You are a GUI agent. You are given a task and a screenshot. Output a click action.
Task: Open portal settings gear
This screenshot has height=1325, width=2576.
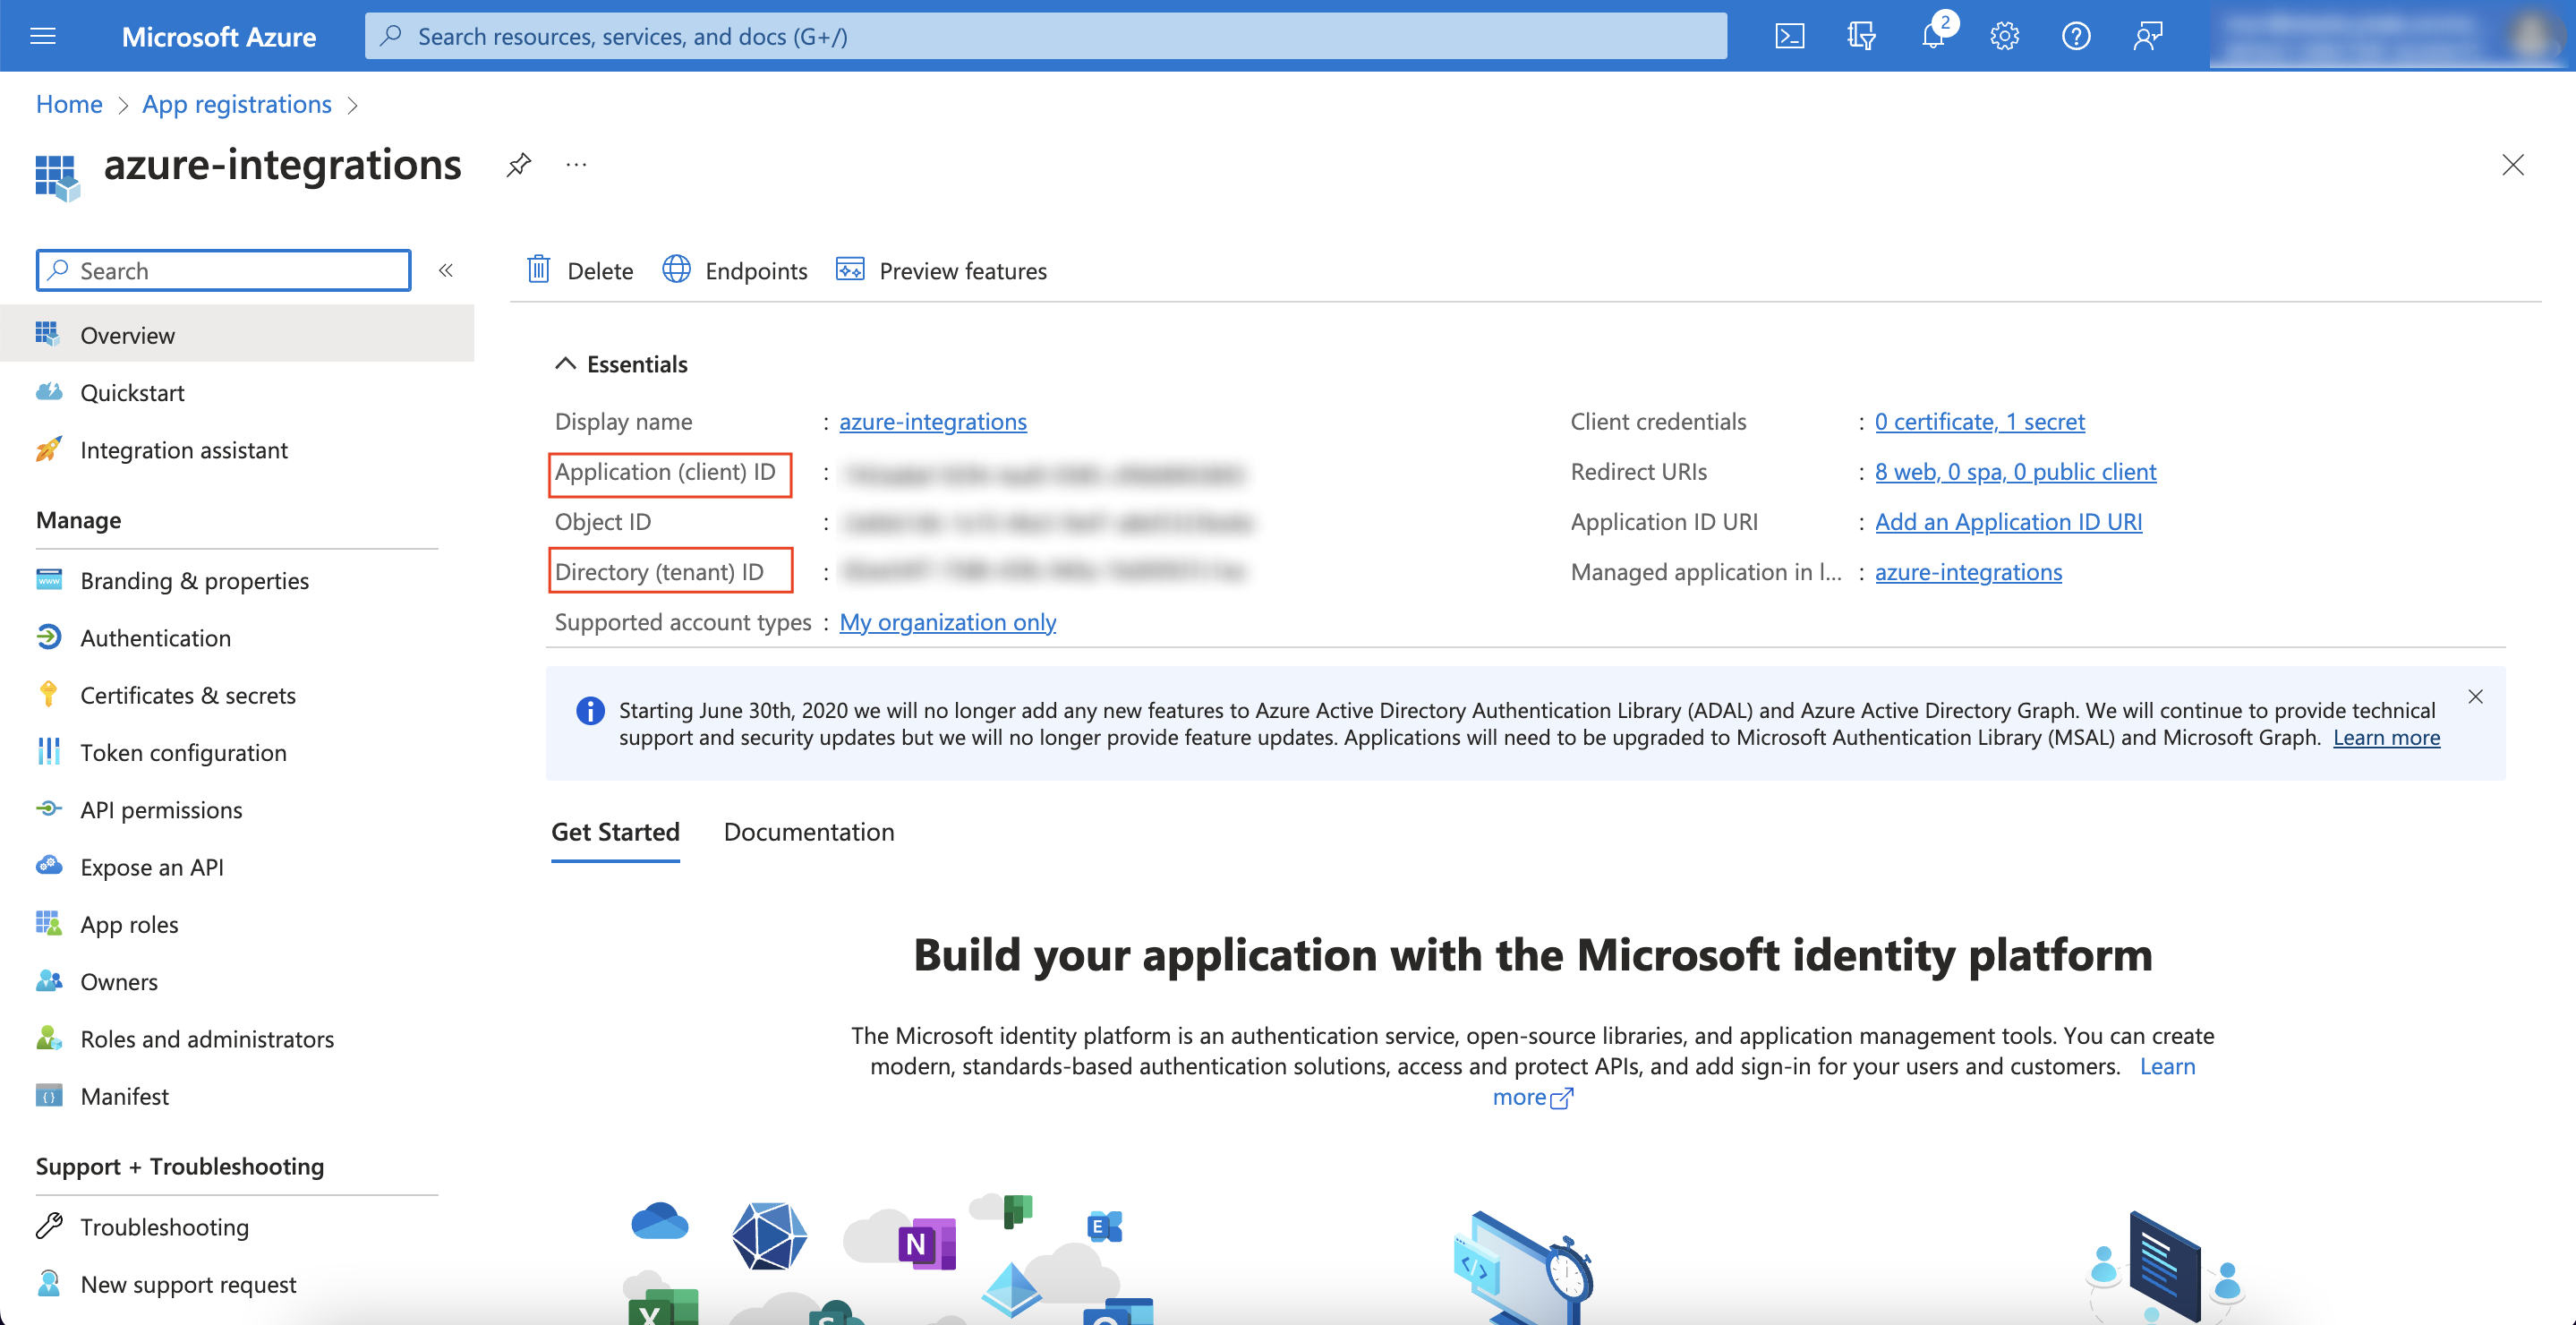(x=2003, y=35)
